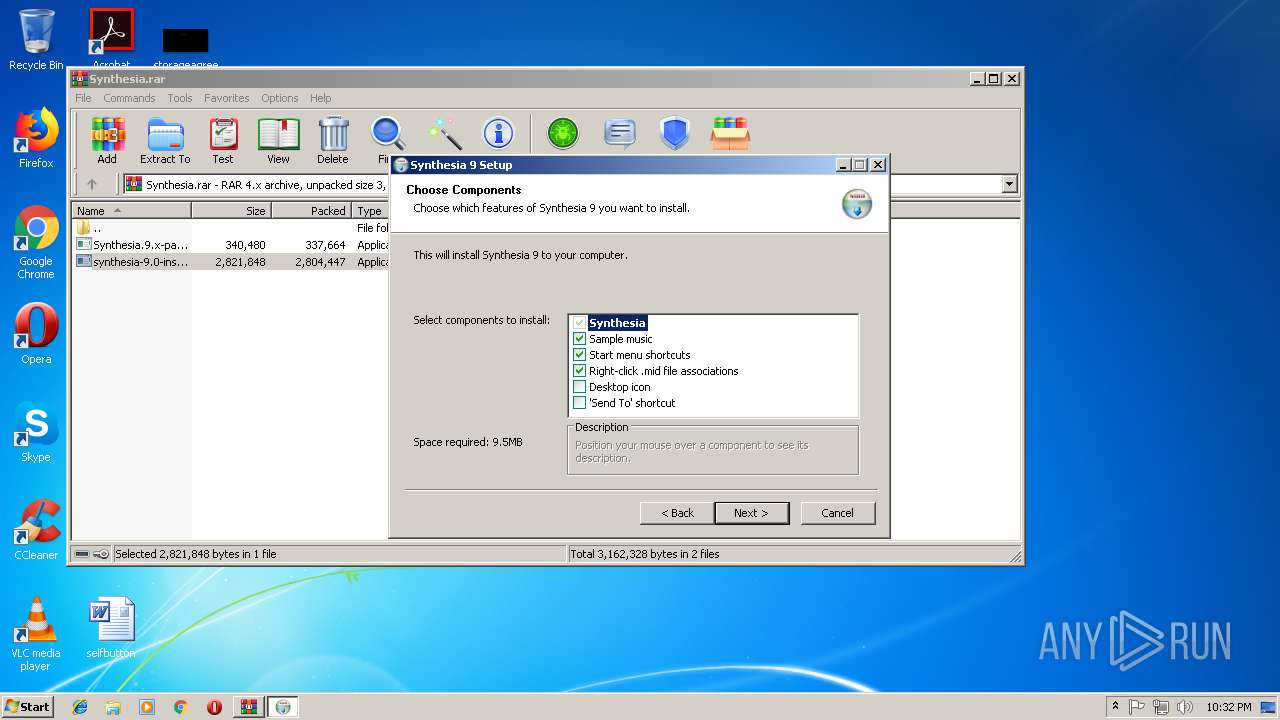The image size is (1280, 720).
Task: Enable the 'Send To' shortcut component
Action: (579, 403)
